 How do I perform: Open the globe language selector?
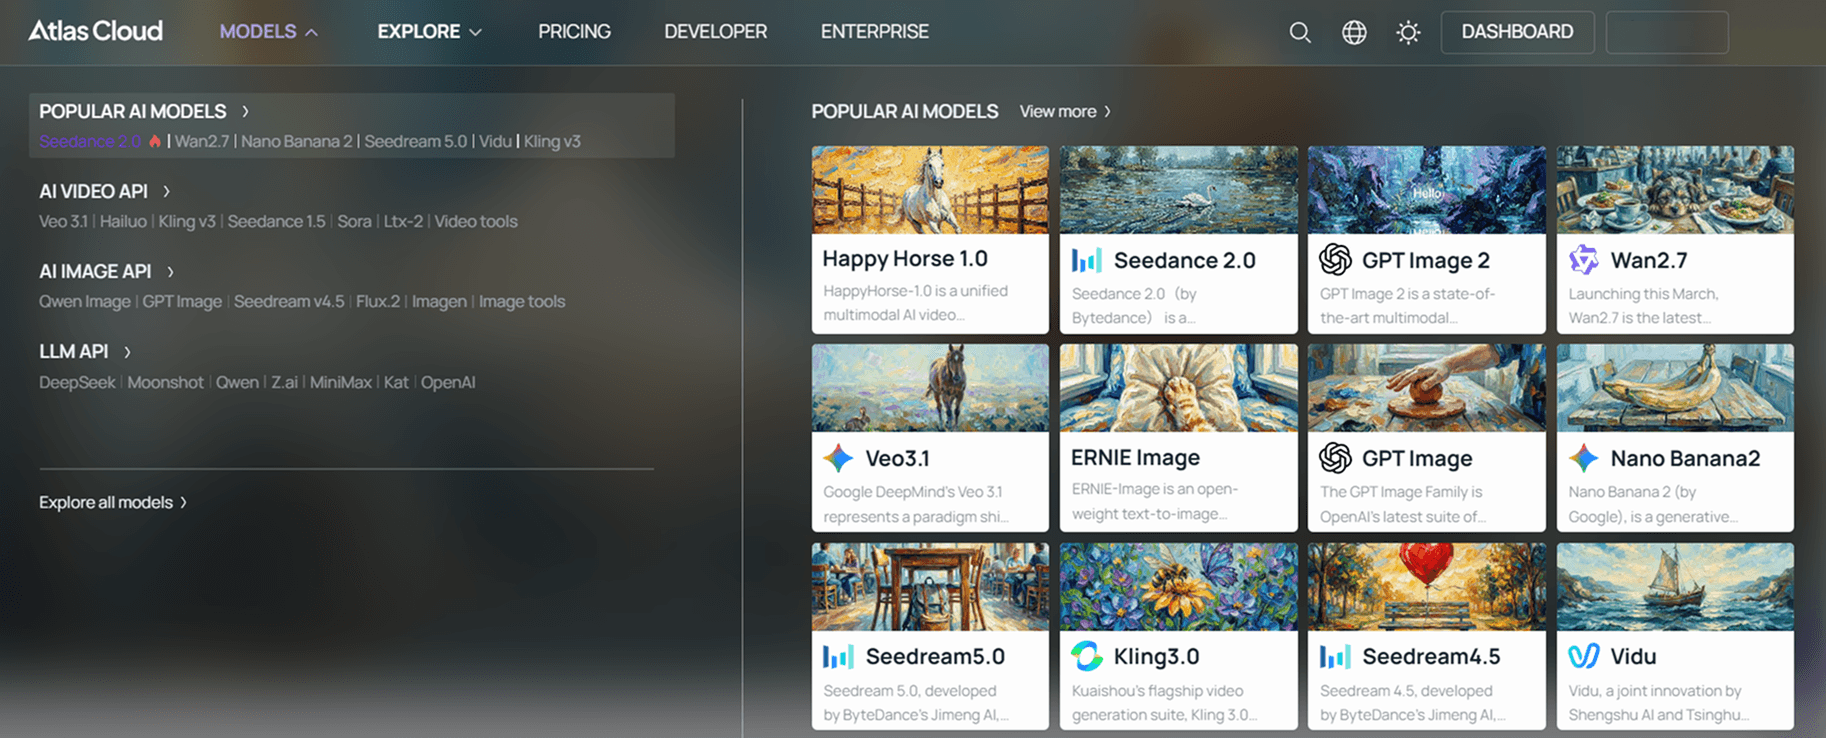click(1354, 32)
